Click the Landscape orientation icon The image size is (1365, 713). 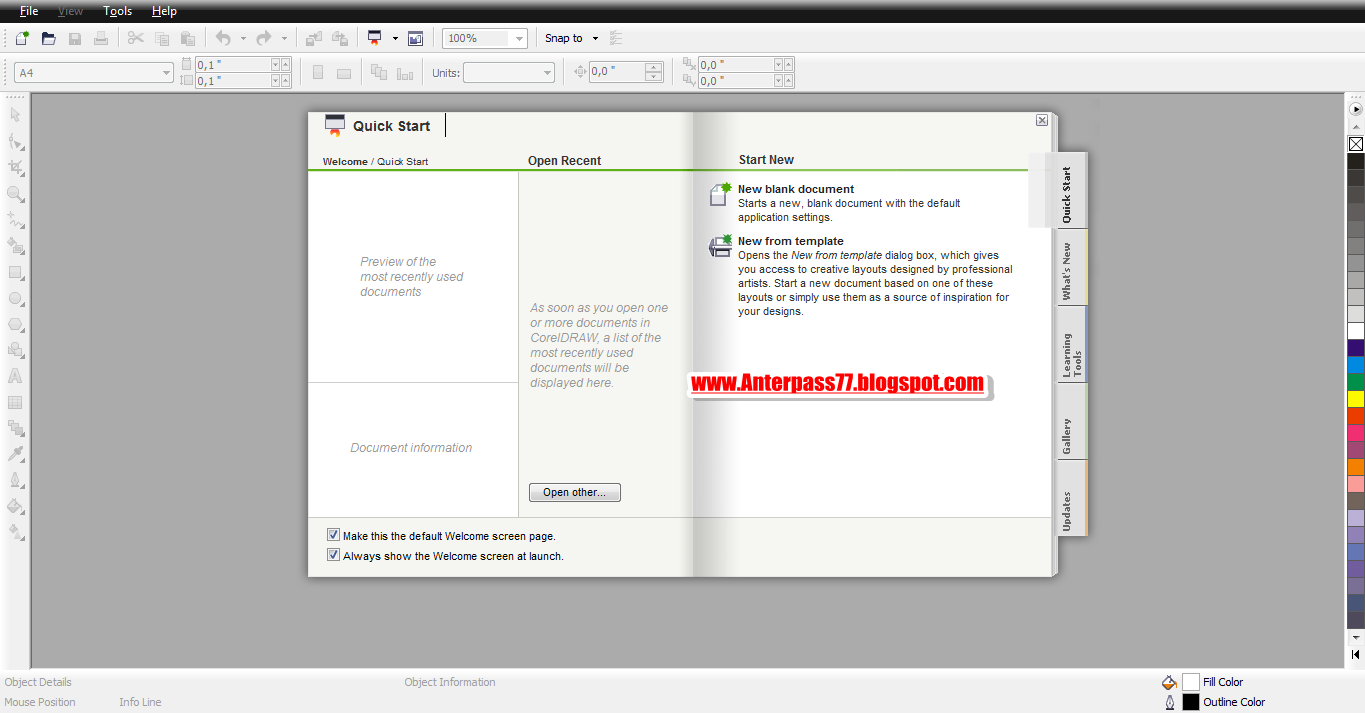(344, 73)
